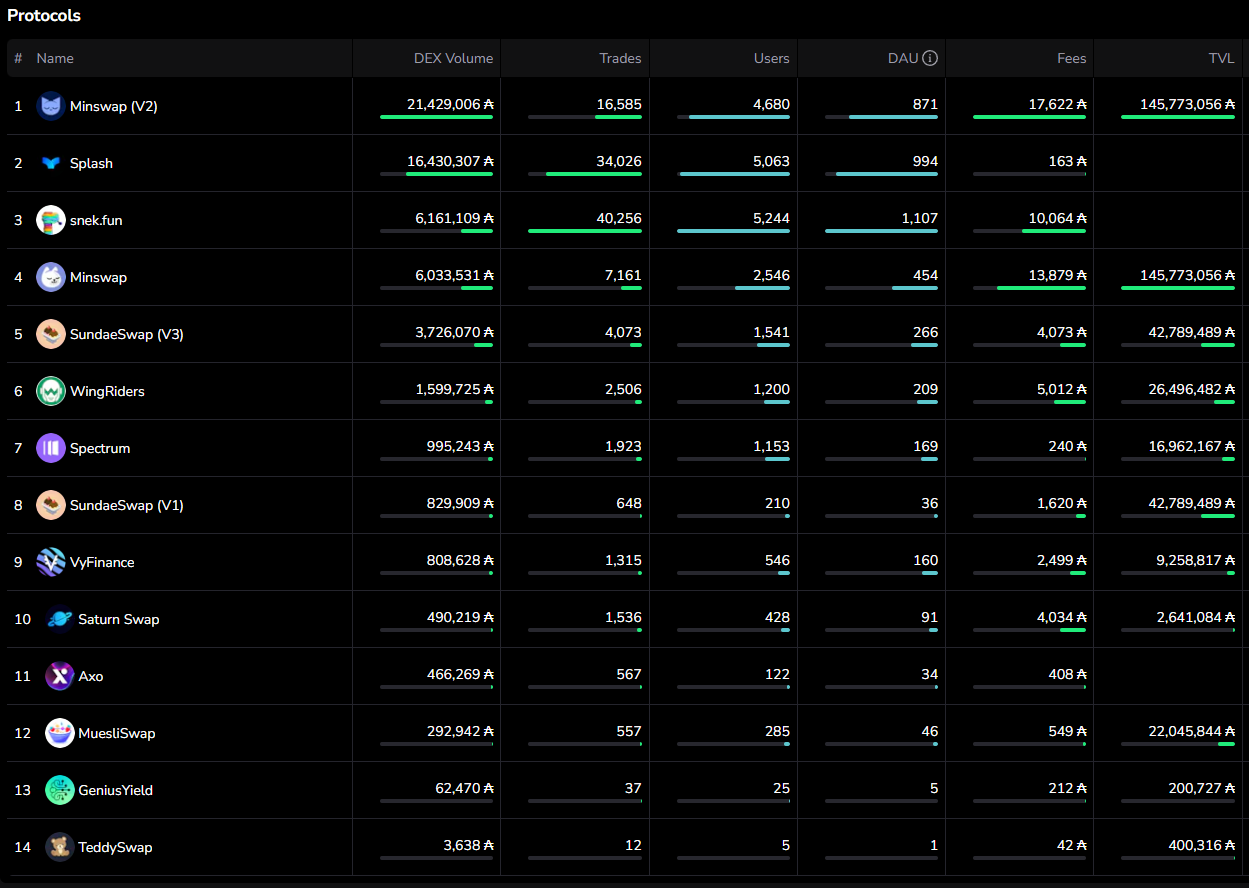Open the TeddySwap protocol name
This screenshot has height=888, width=1249.
115,847
